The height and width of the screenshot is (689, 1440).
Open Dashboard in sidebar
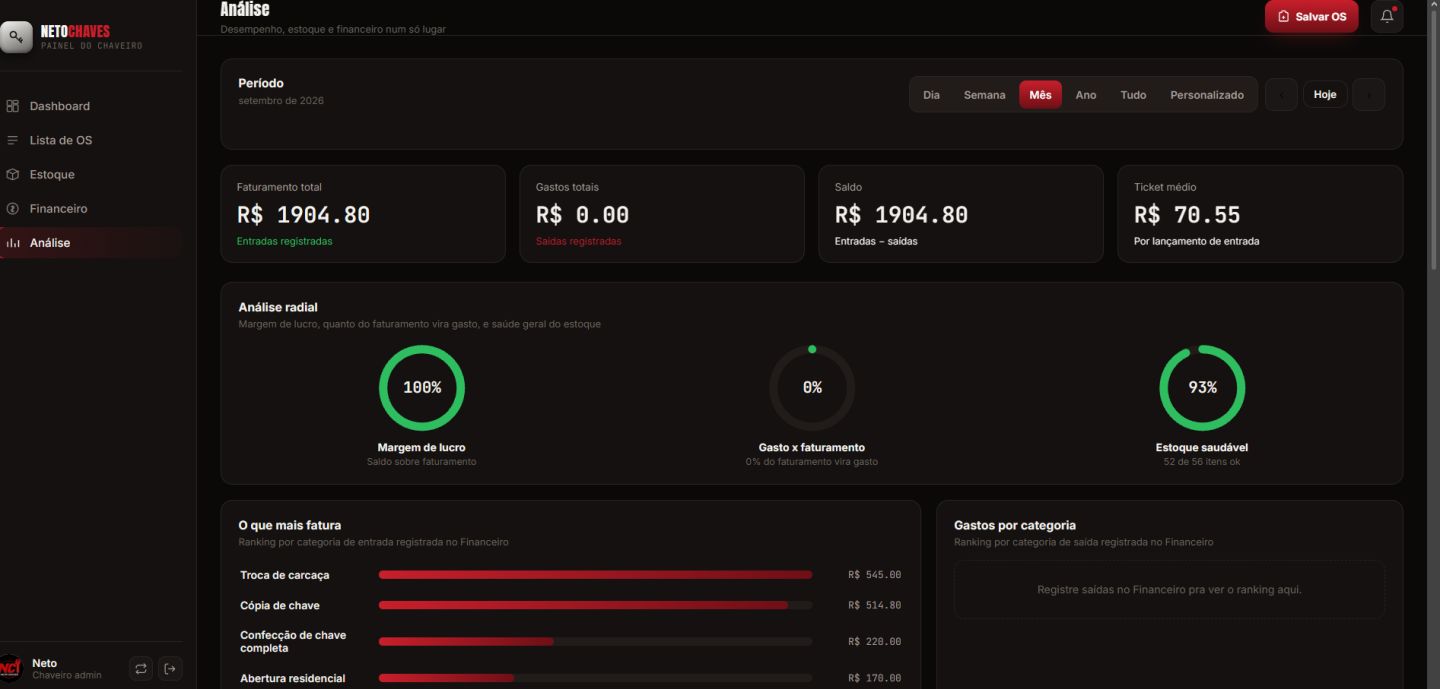(x=91, y=106)
